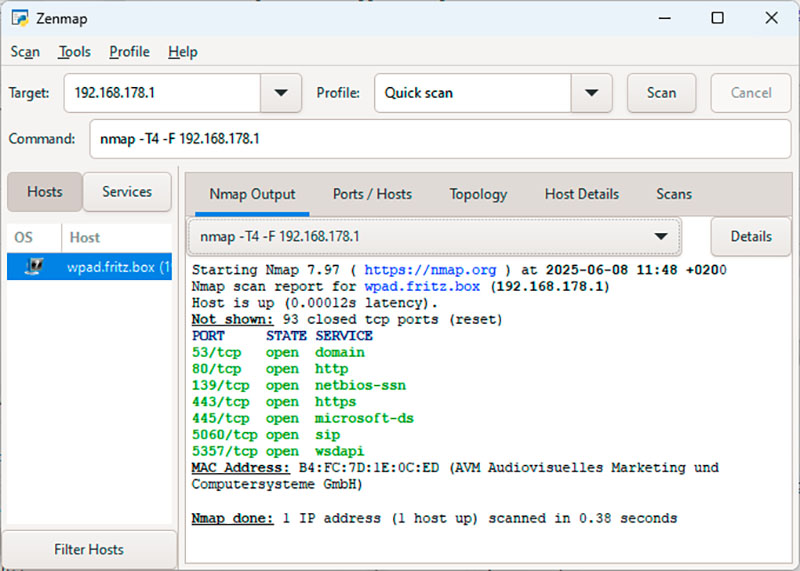Click the 53/tcp port entry

[x=216, y=353]
